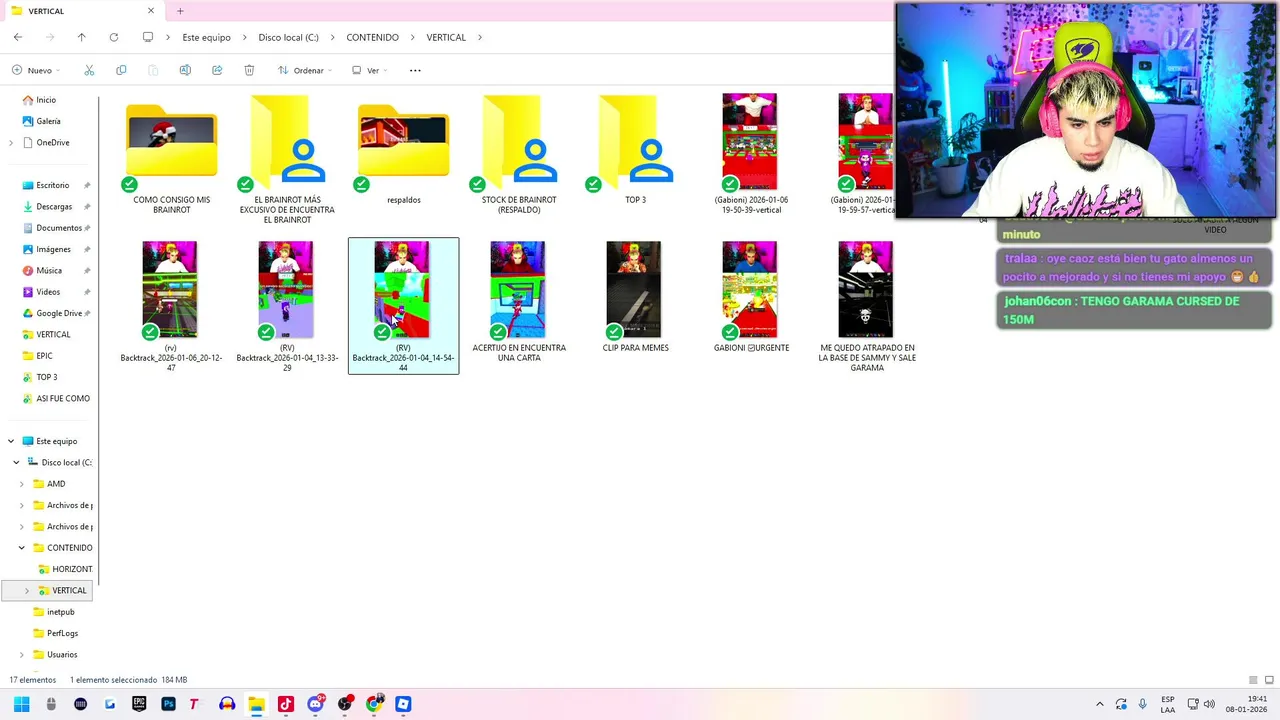The width and height of the screenshot is (1280, 720).
Task: Click the ESP LAA language indicator
Action: (1168, 704)
